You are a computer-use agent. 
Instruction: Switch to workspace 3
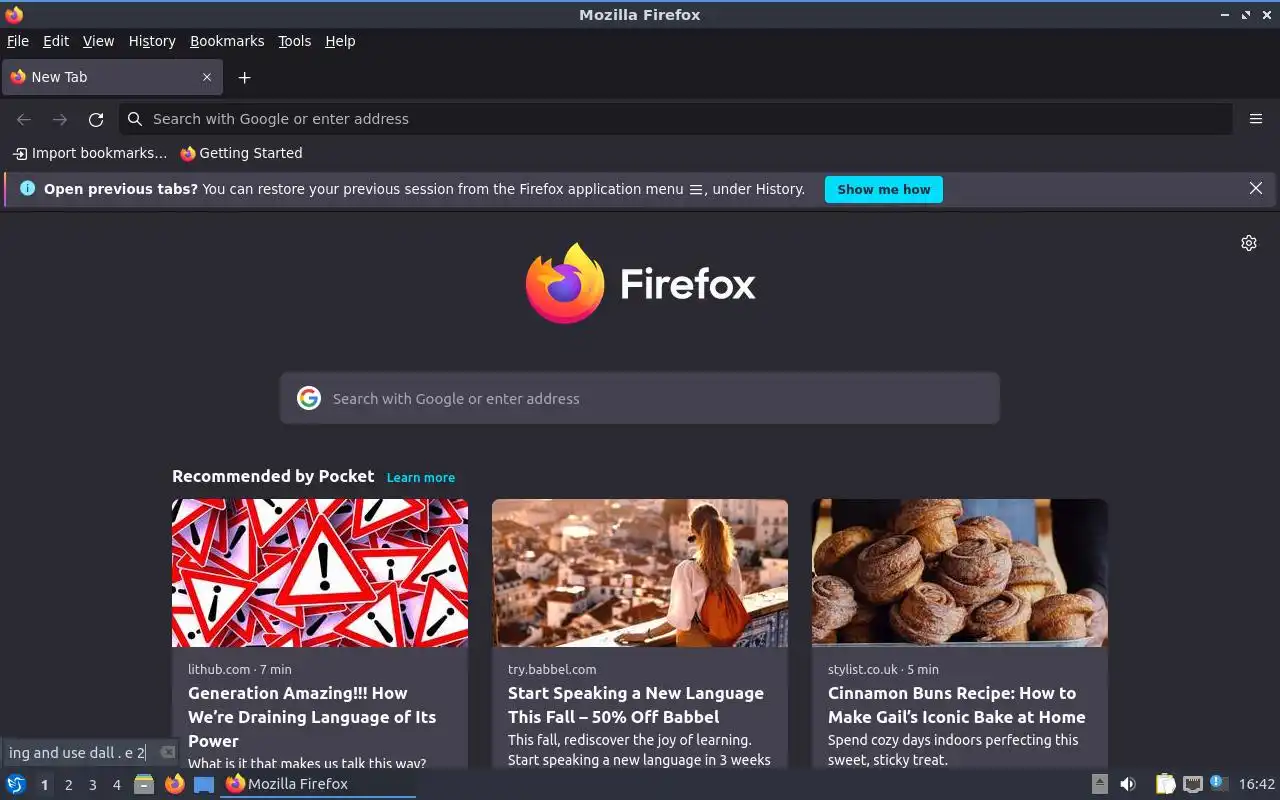point(92,785)
